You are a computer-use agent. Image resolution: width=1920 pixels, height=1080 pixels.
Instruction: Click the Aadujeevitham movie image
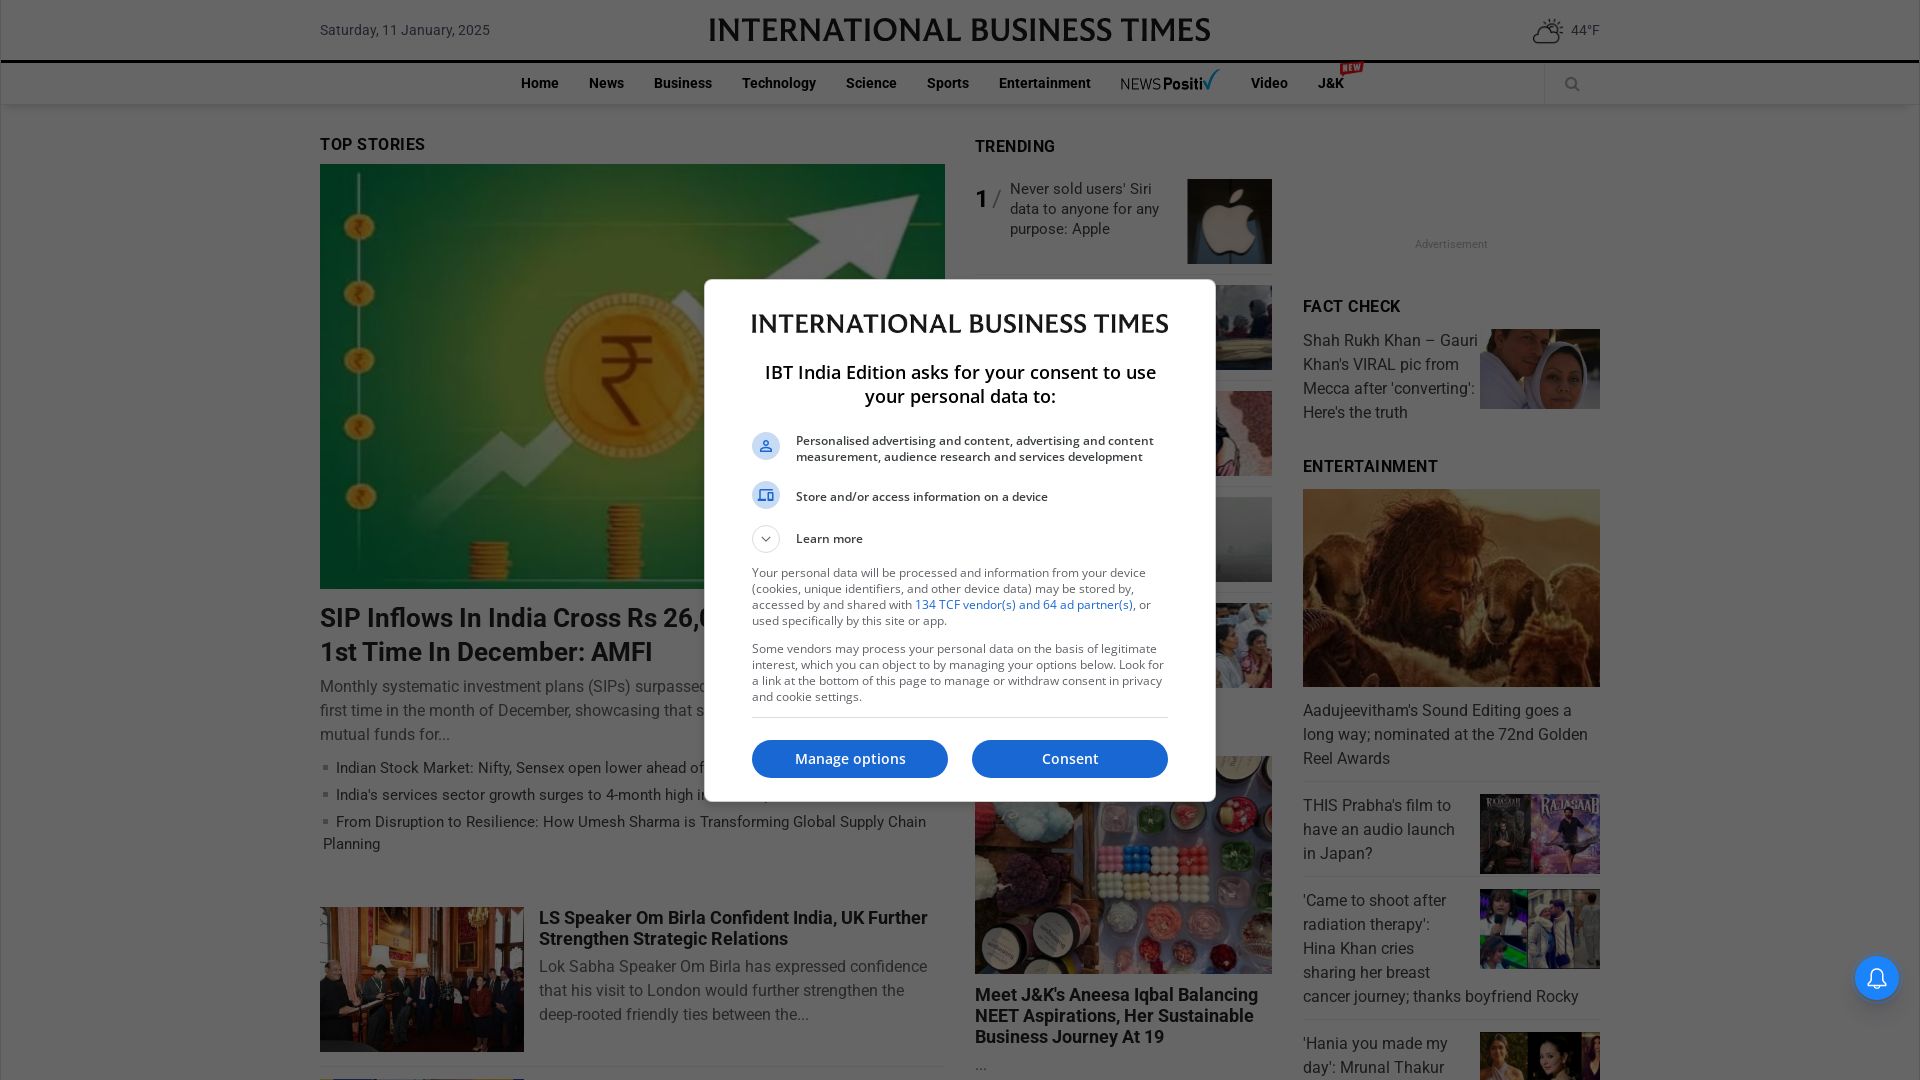click(1451, 588)
